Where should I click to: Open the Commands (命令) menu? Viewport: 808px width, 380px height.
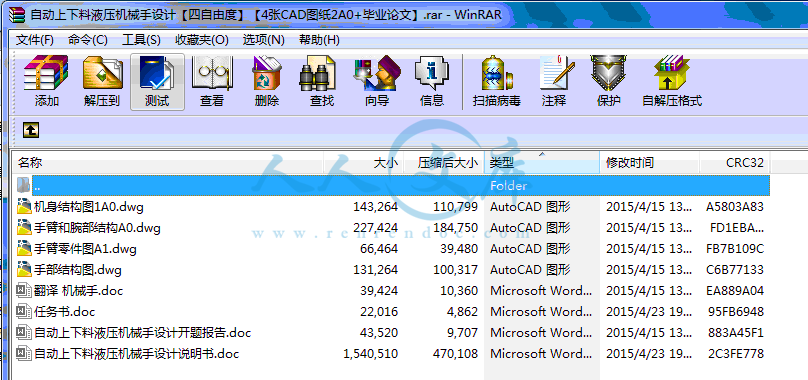pyautogui.click(x=88, y=40)
